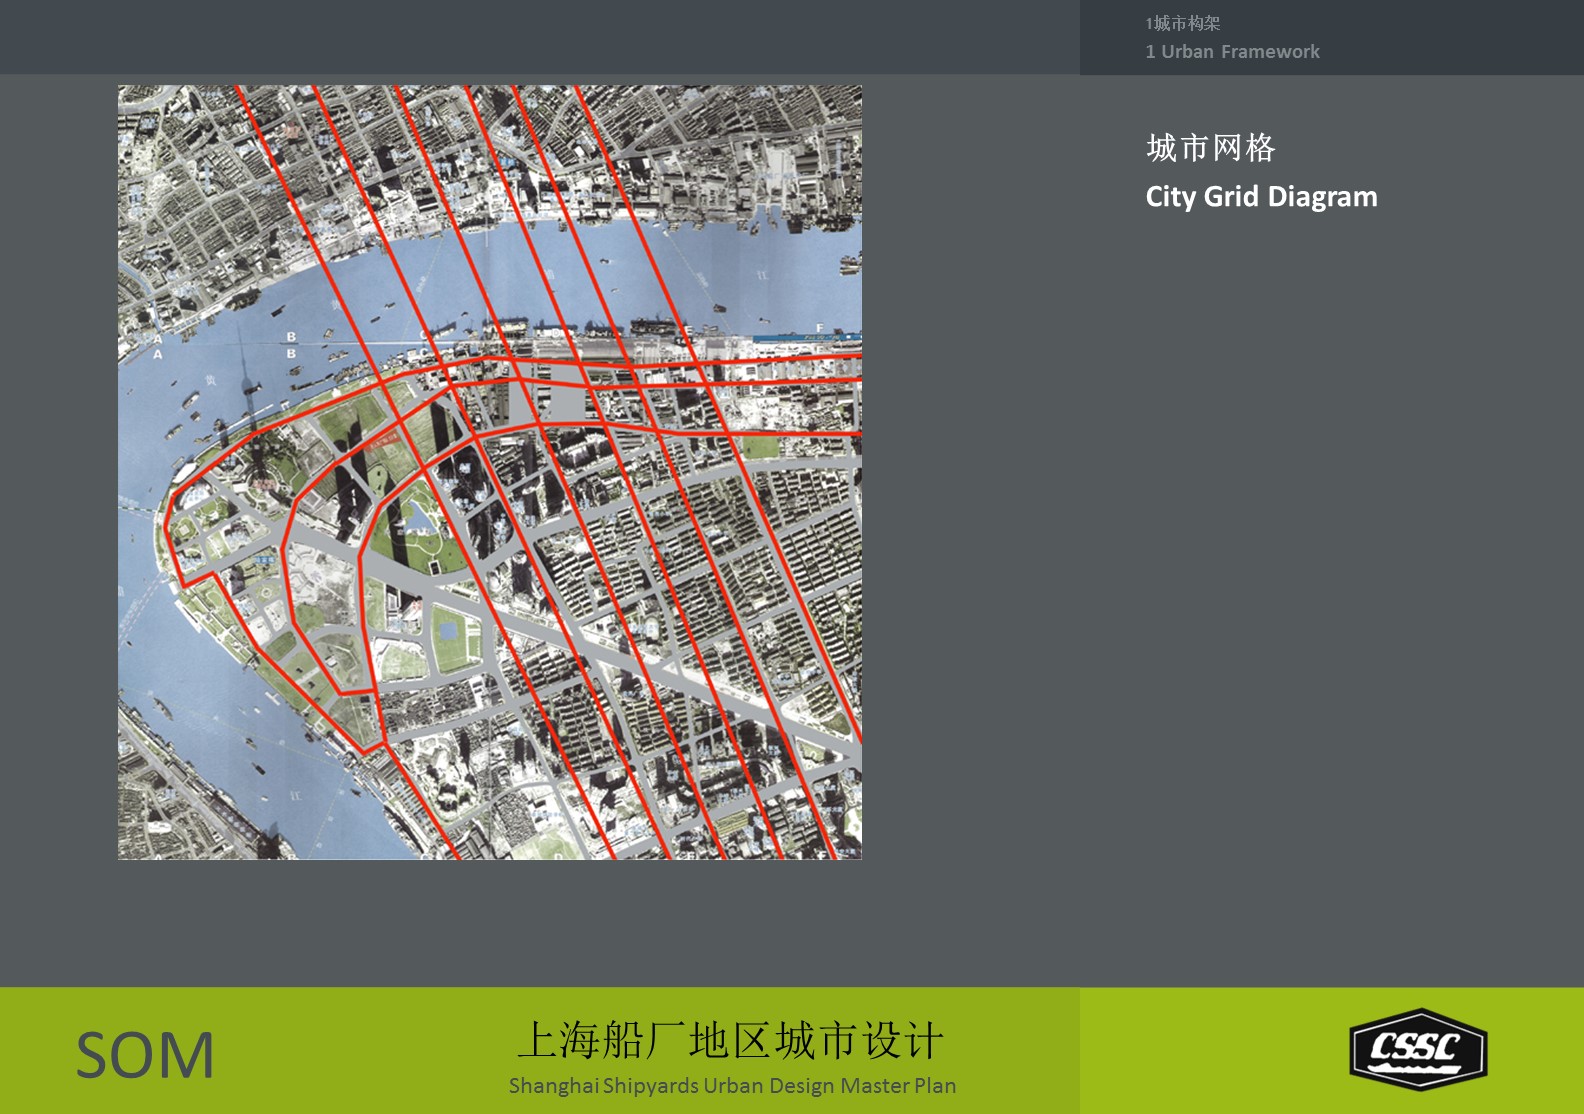Screen dimensions: 1584x1114
Task: Click the Chinese title 上海船厂地区城市设计
Action: pos(730,1041)
